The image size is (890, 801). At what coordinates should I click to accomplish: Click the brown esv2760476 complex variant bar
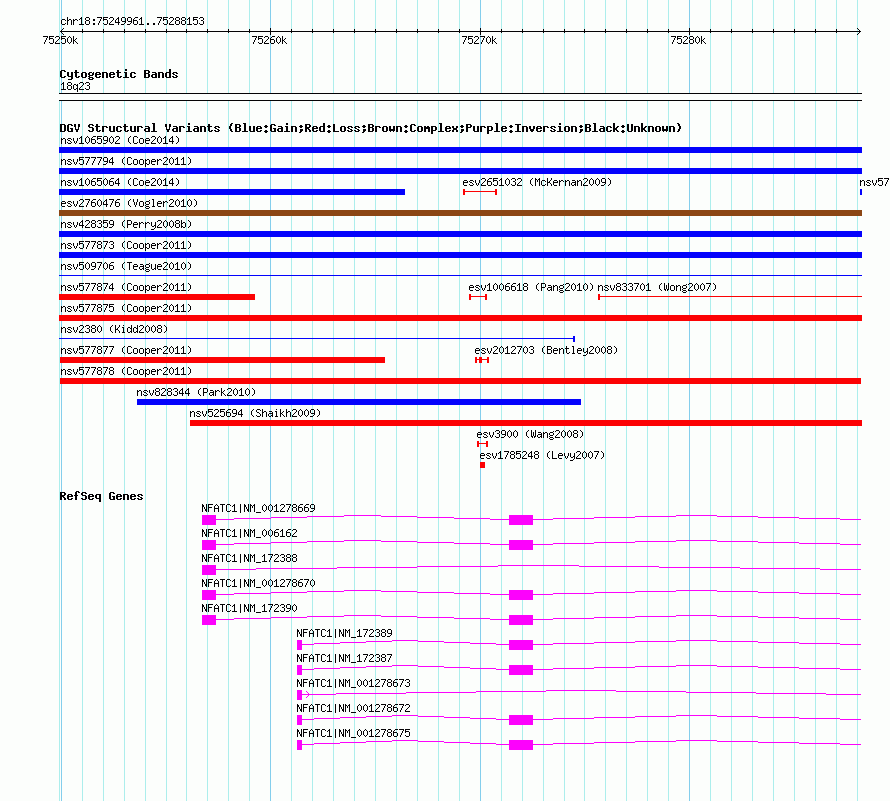pos(460,213)
